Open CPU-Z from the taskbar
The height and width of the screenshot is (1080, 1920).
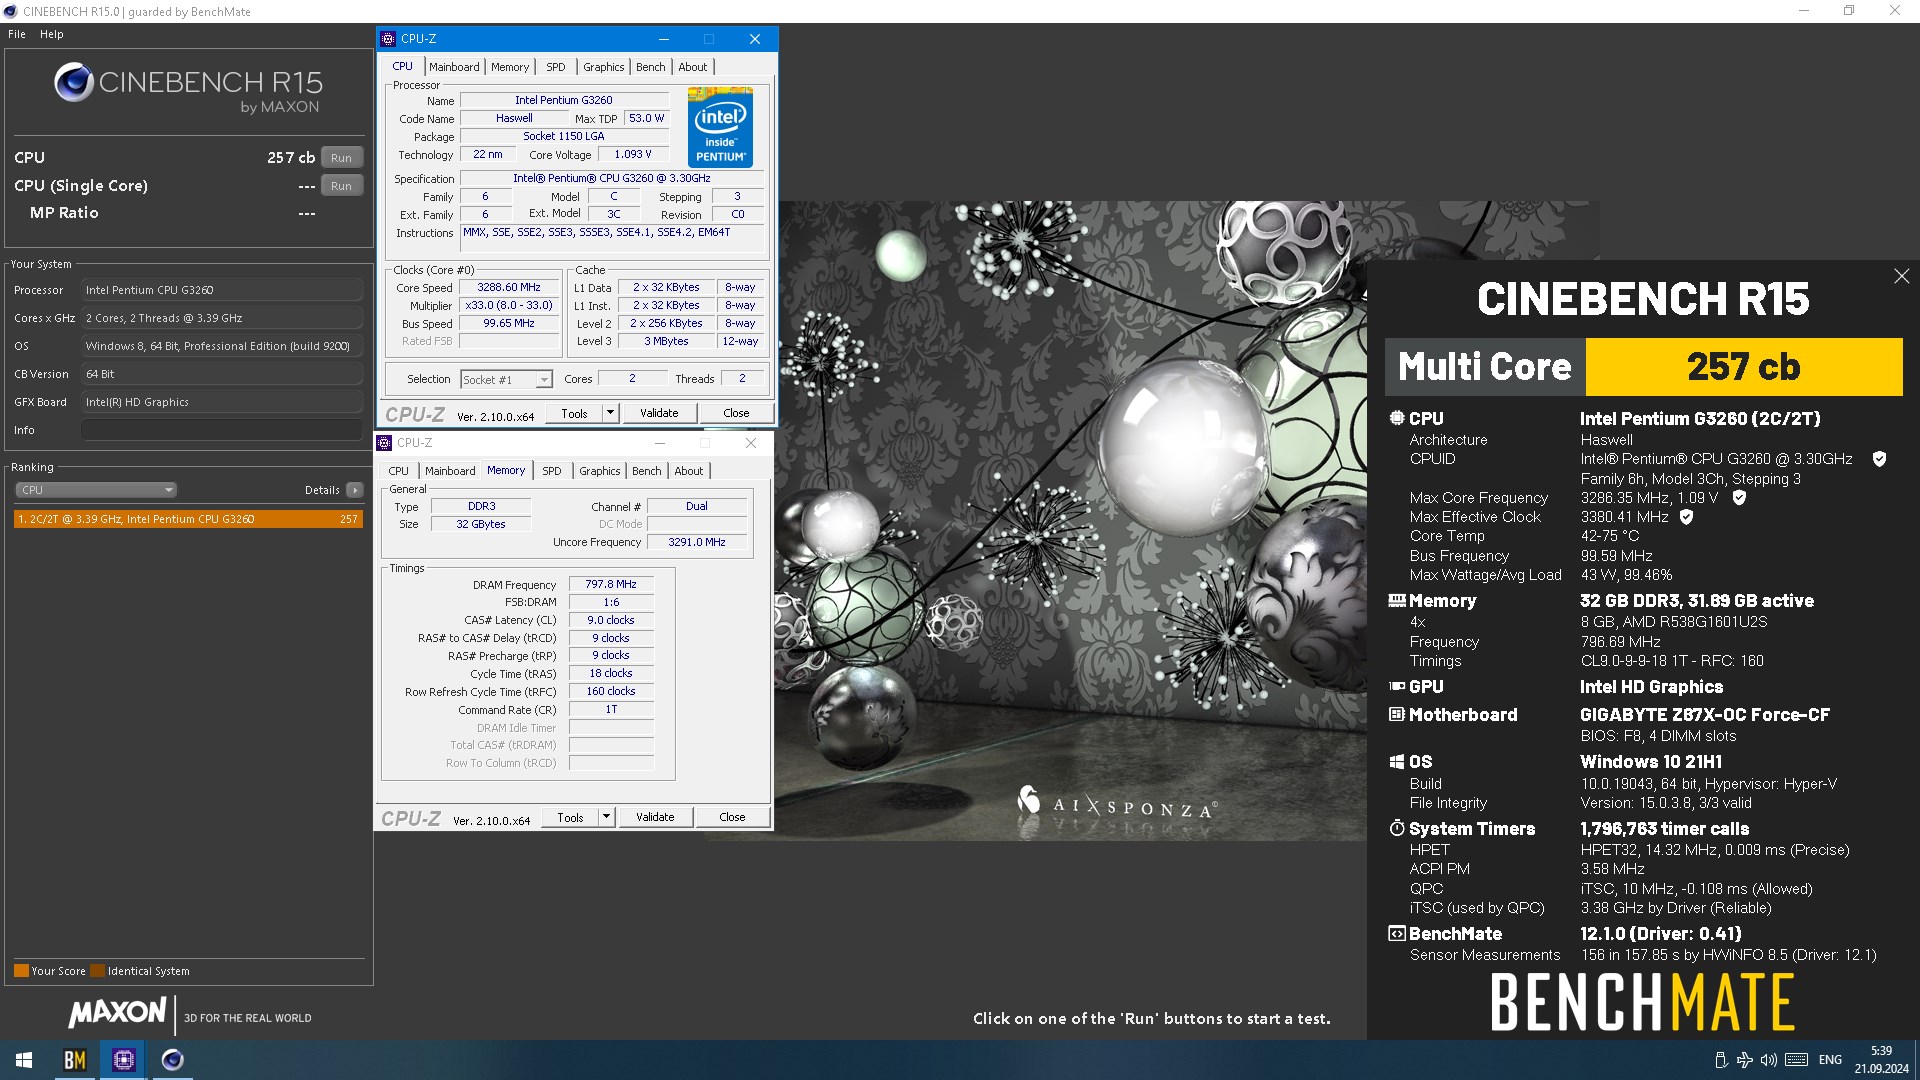(124, 1060)
